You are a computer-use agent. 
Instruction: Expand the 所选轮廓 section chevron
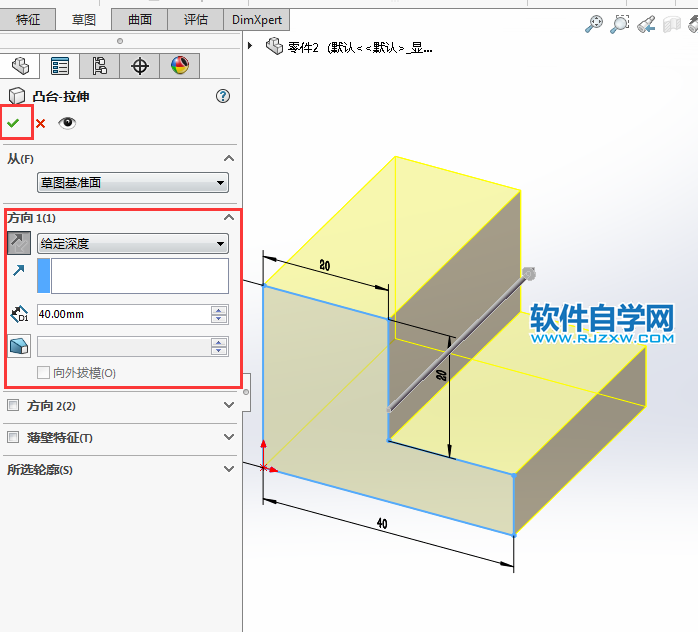coord(229,469)
